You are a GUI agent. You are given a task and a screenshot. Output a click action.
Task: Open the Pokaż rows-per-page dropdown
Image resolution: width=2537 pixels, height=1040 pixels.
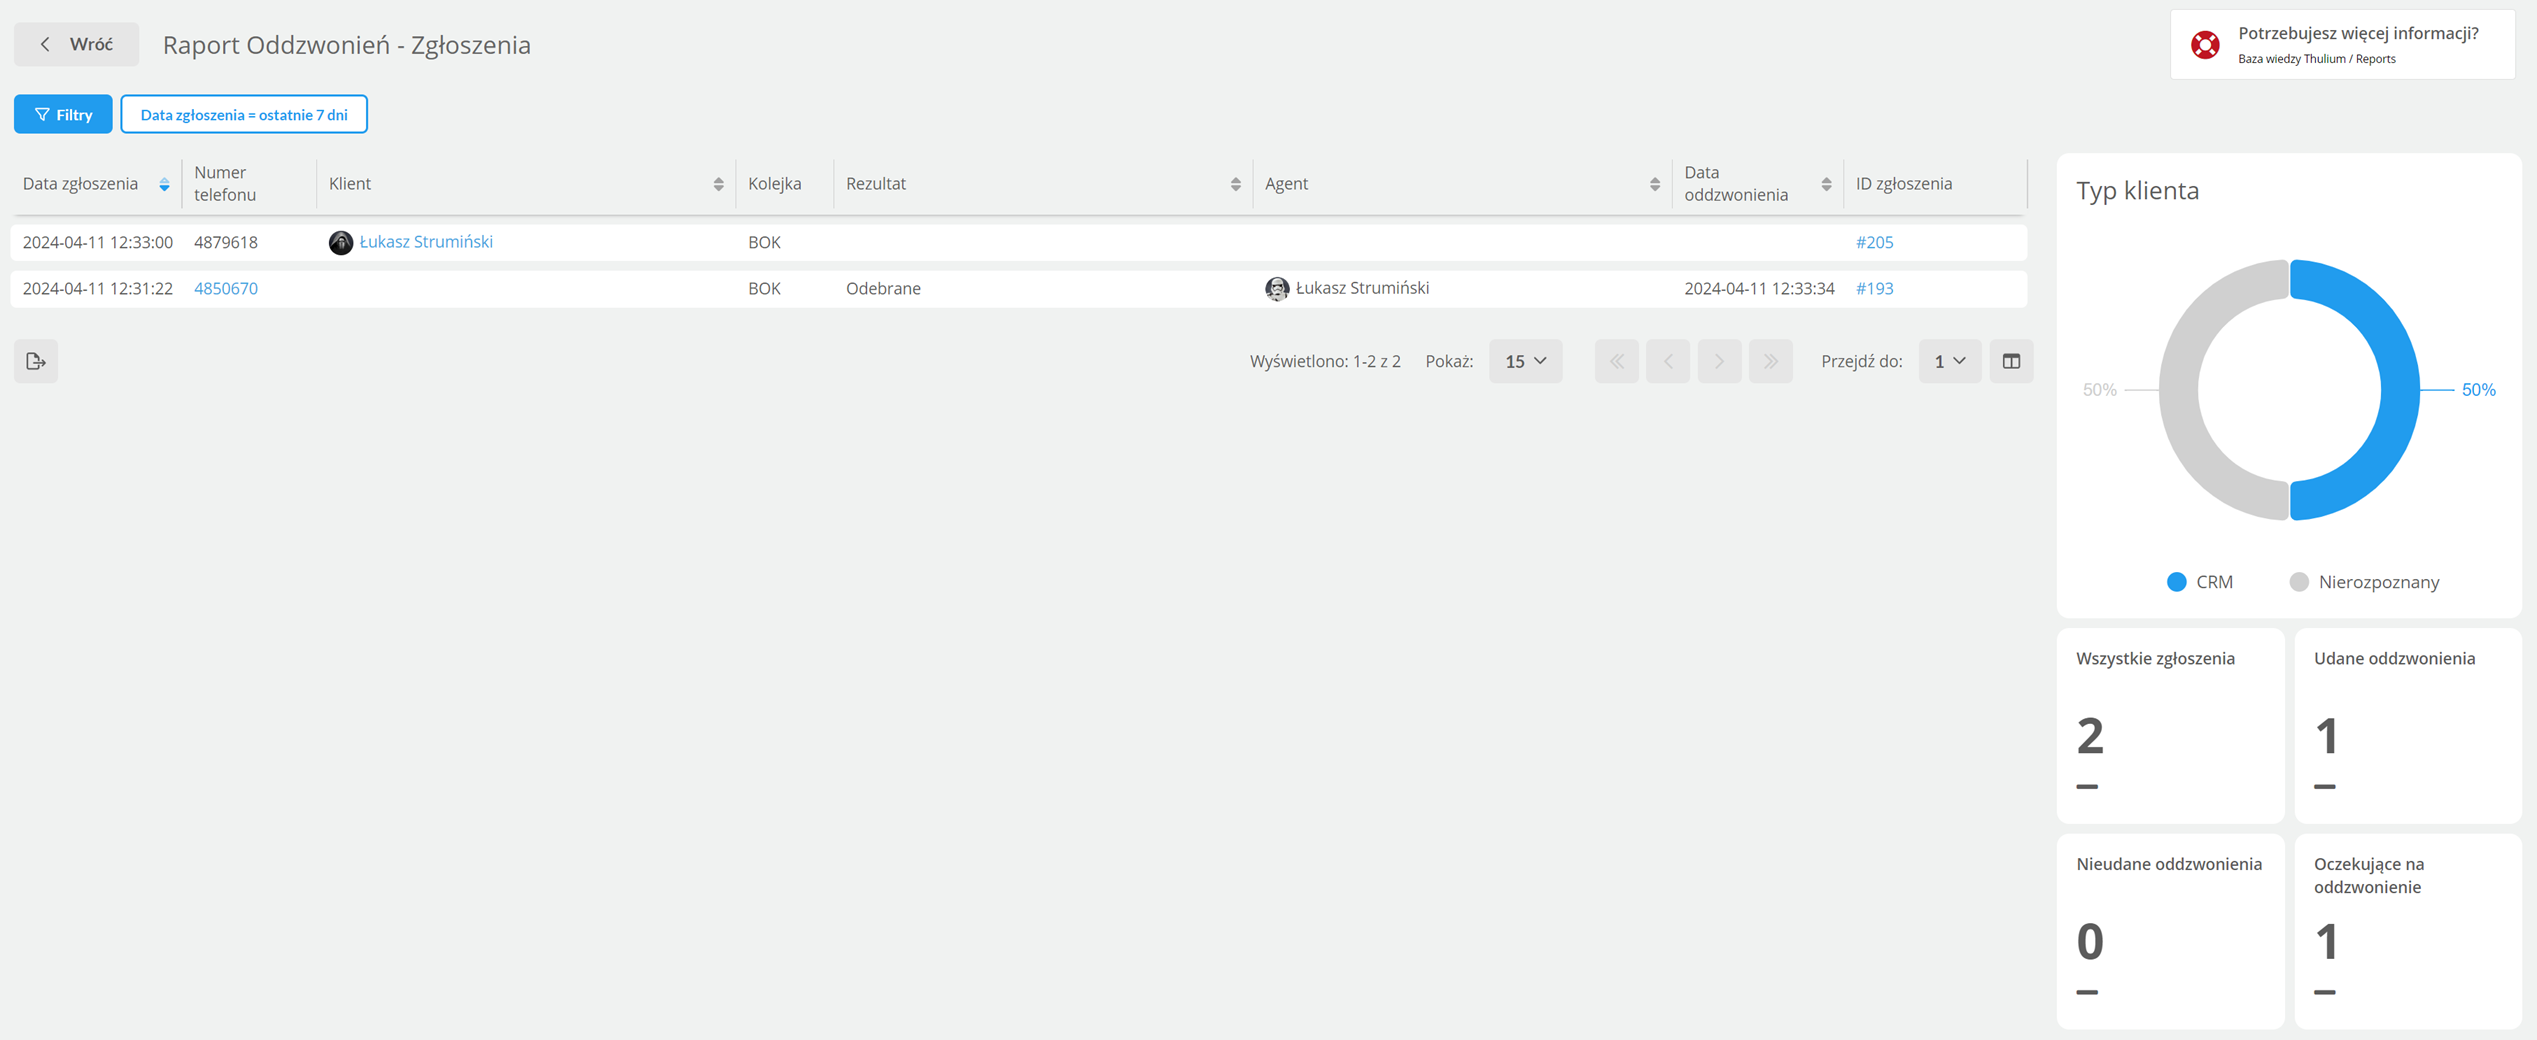click(x=1525, y=361)
